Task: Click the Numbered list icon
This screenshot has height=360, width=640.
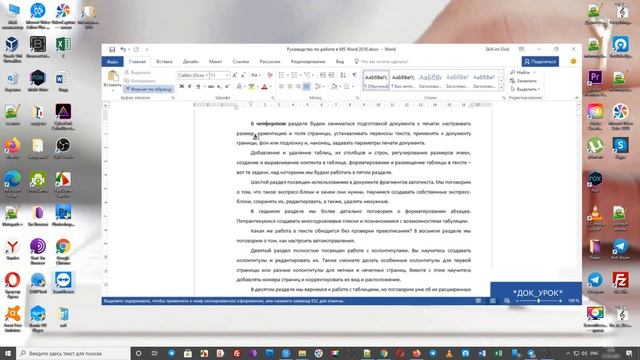Action: pos(294,75)
